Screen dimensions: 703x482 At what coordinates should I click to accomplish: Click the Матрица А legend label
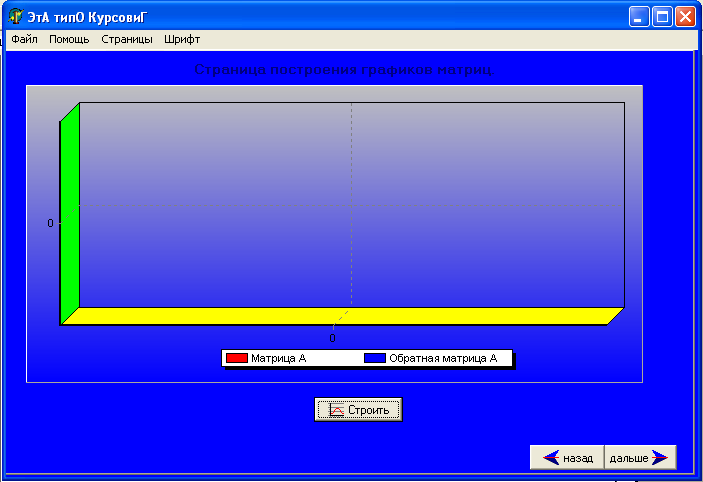coord(278,358)
